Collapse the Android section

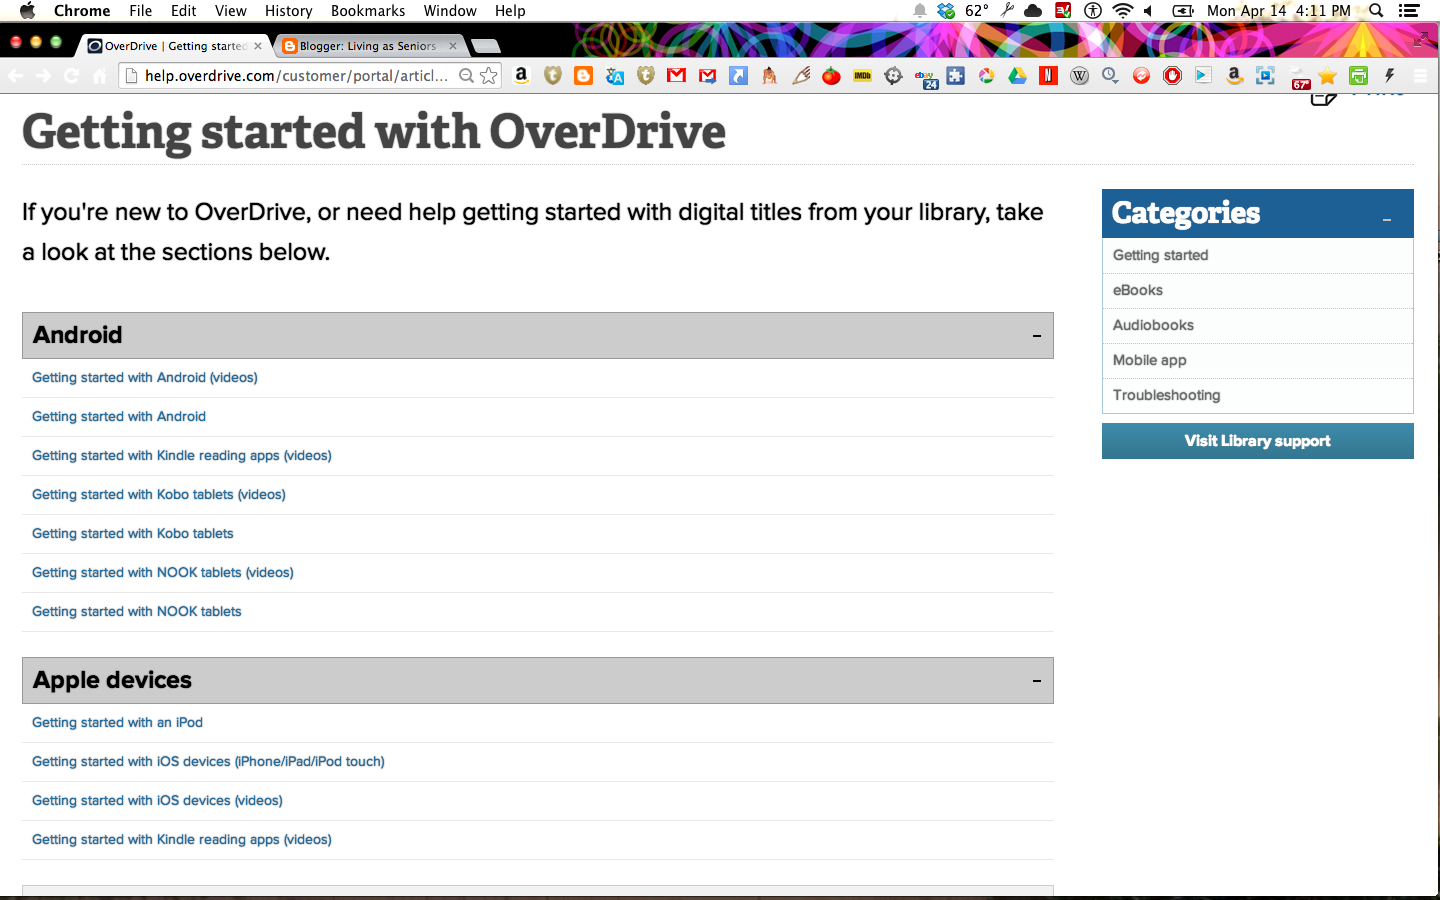tap(1037, 336)
